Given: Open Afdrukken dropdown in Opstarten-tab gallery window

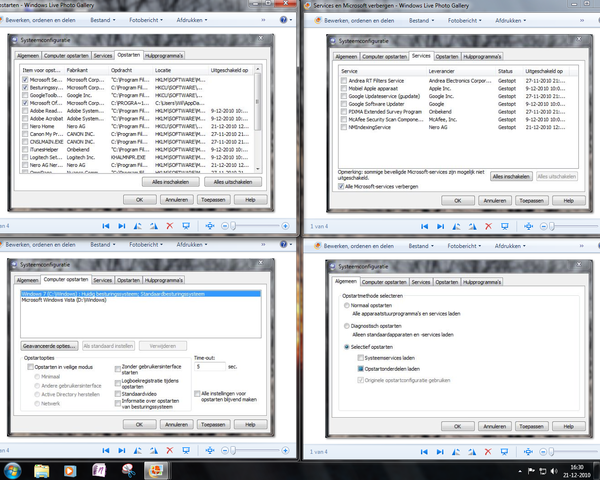Looking at the screenshot, I should coord(192,20).
